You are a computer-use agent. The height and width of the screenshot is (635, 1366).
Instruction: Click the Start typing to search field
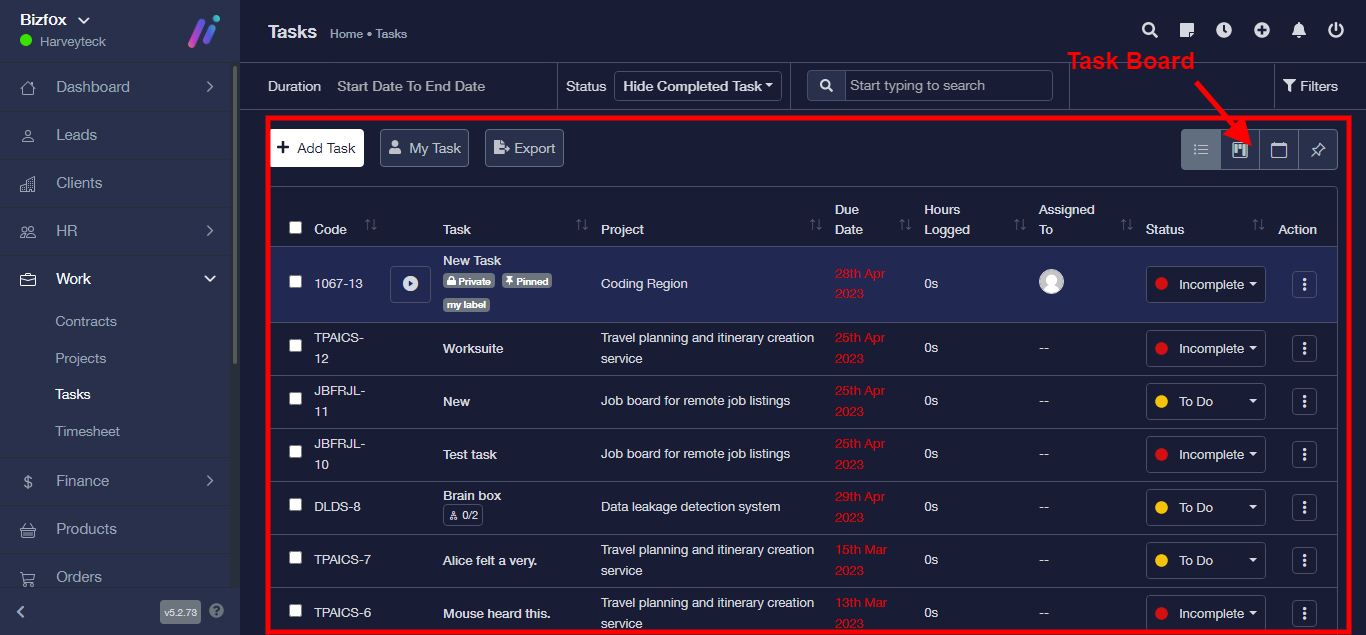coord(948,86)
